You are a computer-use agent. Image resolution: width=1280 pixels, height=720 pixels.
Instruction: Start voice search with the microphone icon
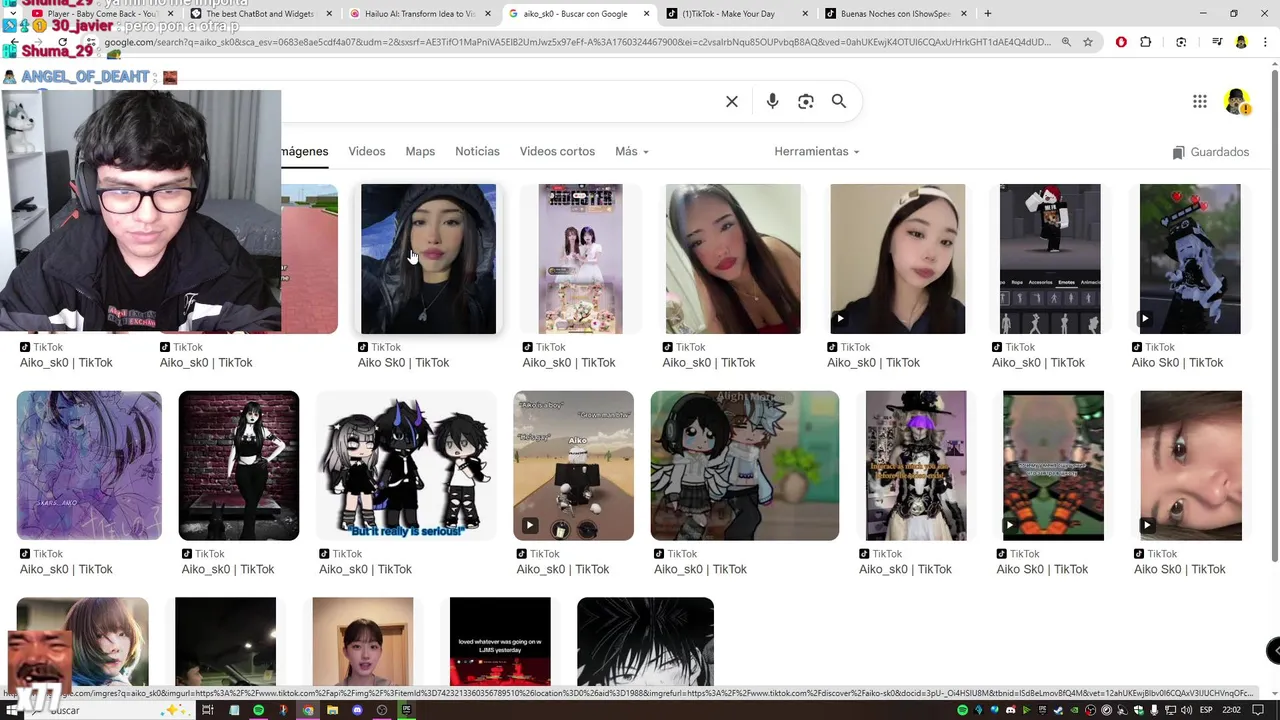click(772, 101)
